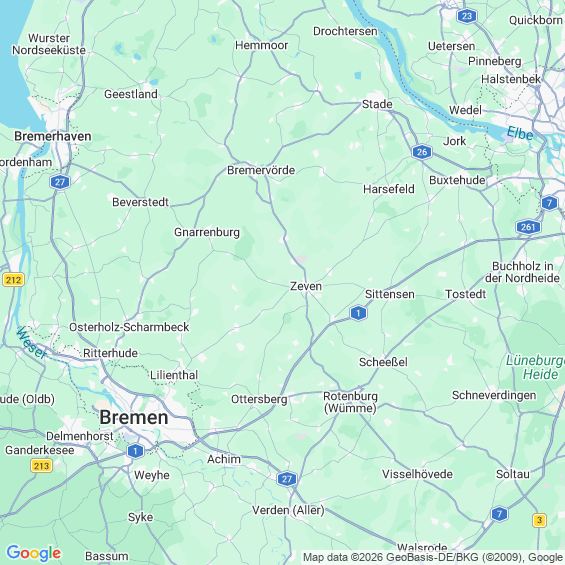Screen dimensions: 565x565
Task: Click the A261 highway shield
Action: coord(528,227)
